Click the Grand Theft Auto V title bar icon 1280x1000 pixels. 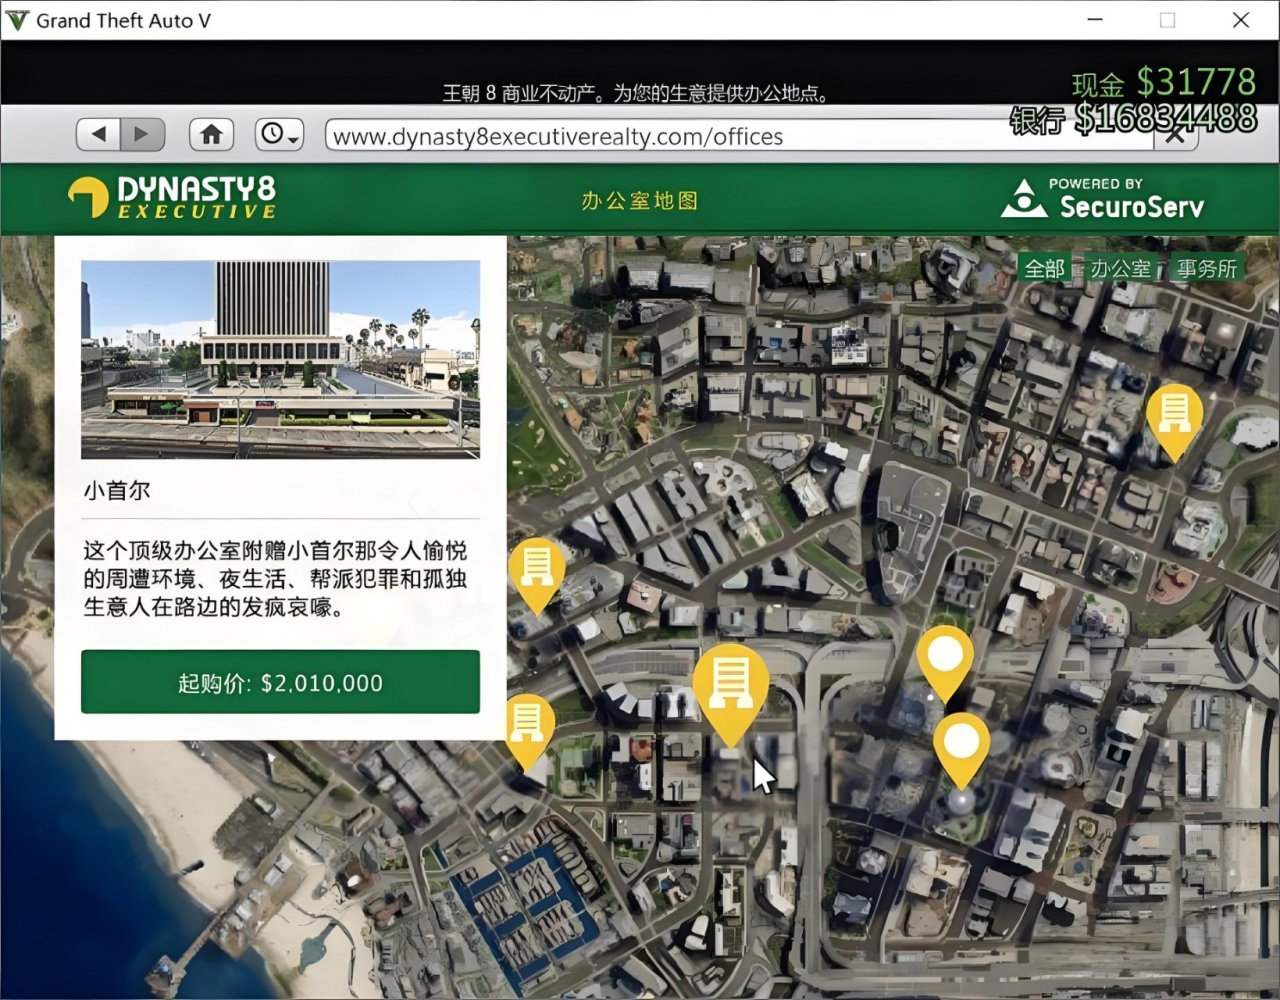click(17, 20)
